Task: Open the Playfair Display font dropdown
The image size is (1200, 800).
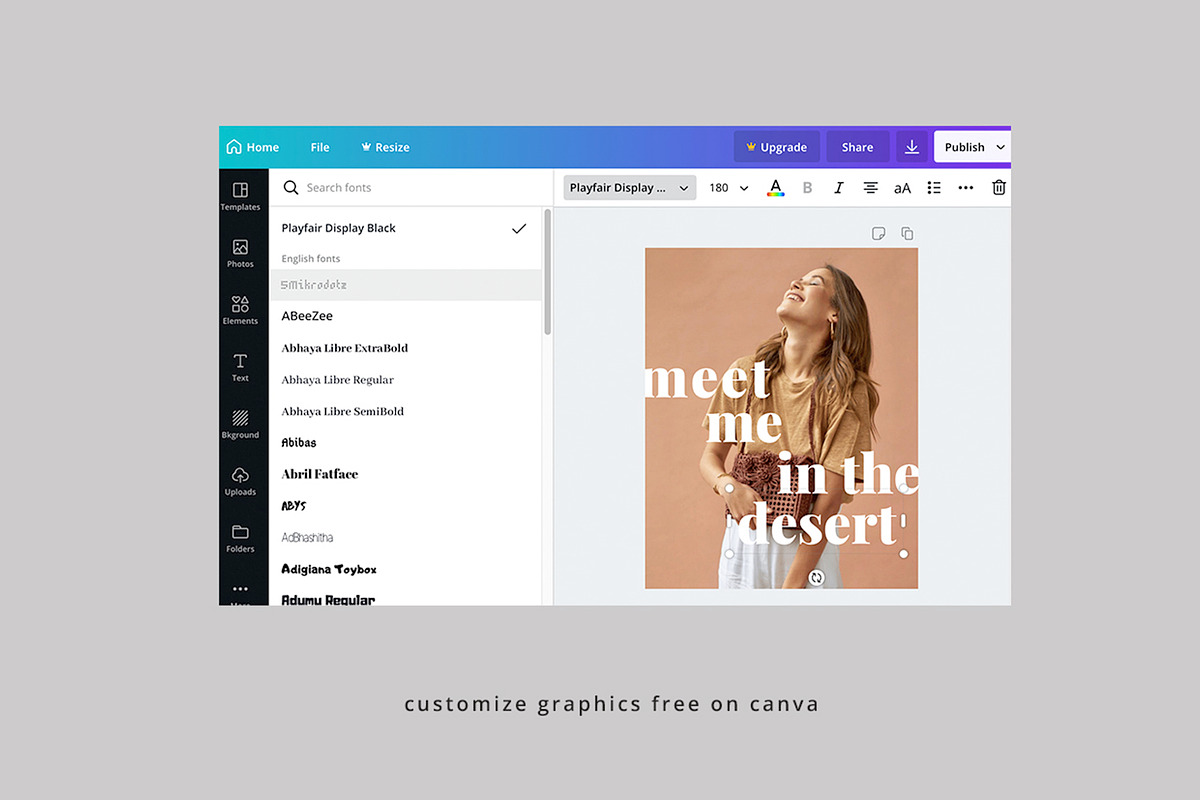Action: point(630,187)
